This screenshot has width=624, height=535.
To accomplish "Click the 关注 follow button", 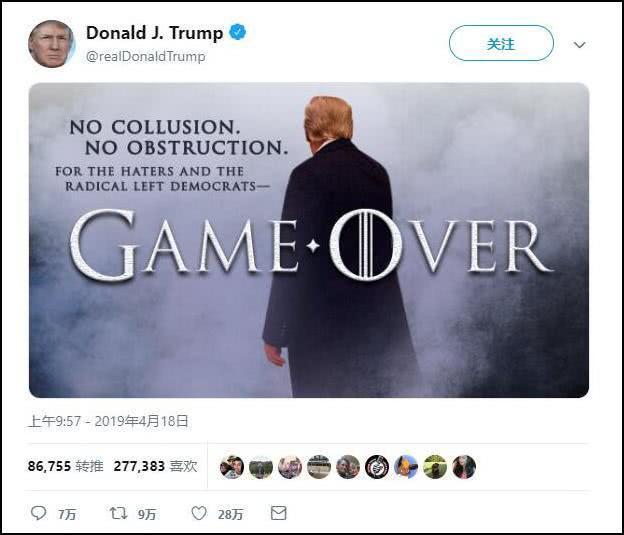I will point(501,43).
